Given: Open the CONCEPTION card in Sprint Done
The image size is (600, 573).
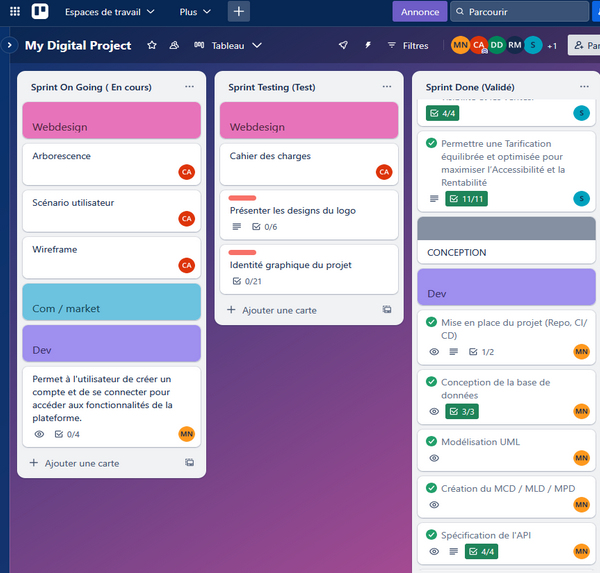Looking at the screenshot, I should click(506, 240).
